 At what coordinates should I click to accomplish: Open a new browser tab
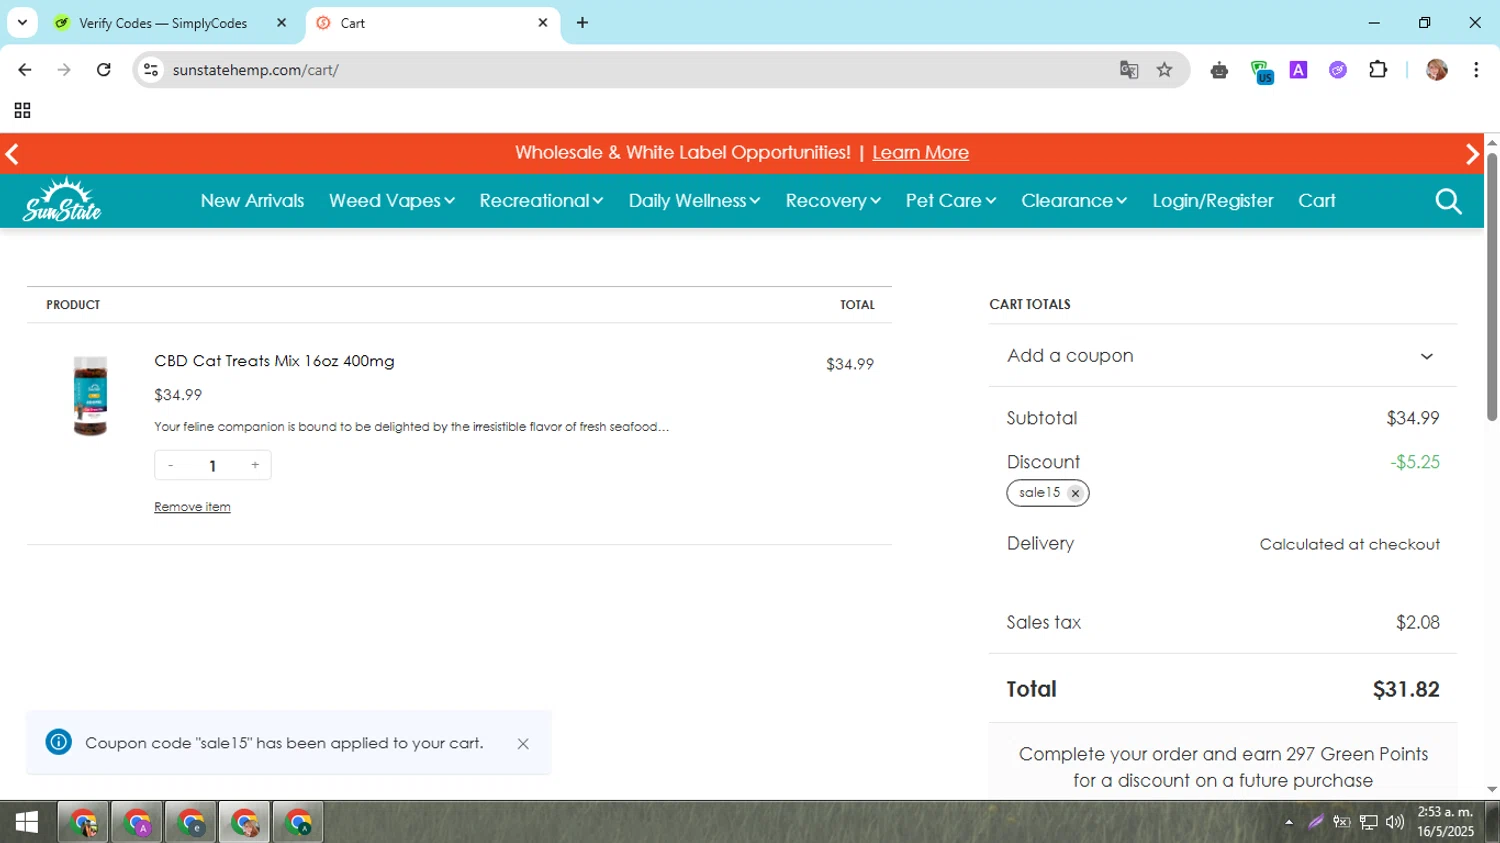(x=582, y=23)
